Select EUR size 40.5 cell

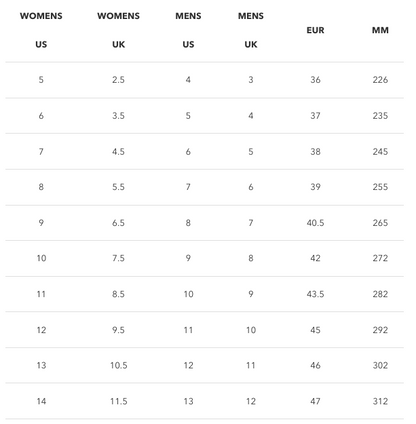315,223
